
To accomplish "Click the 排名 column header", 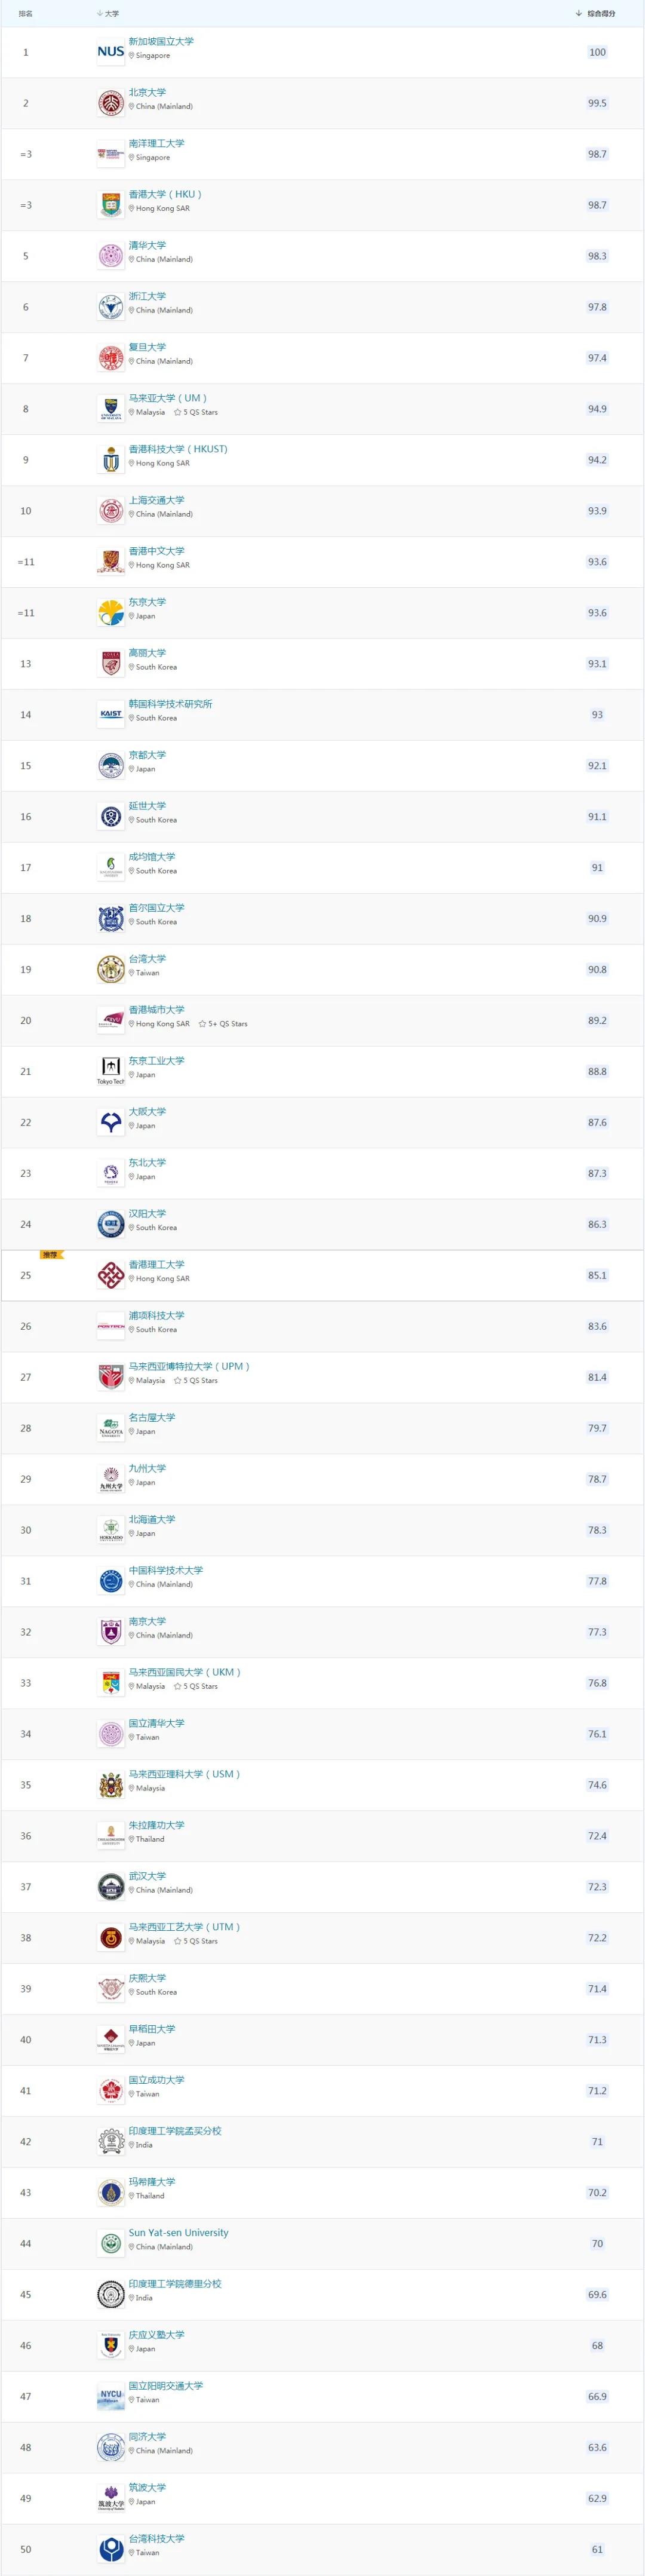I will 26,14.
